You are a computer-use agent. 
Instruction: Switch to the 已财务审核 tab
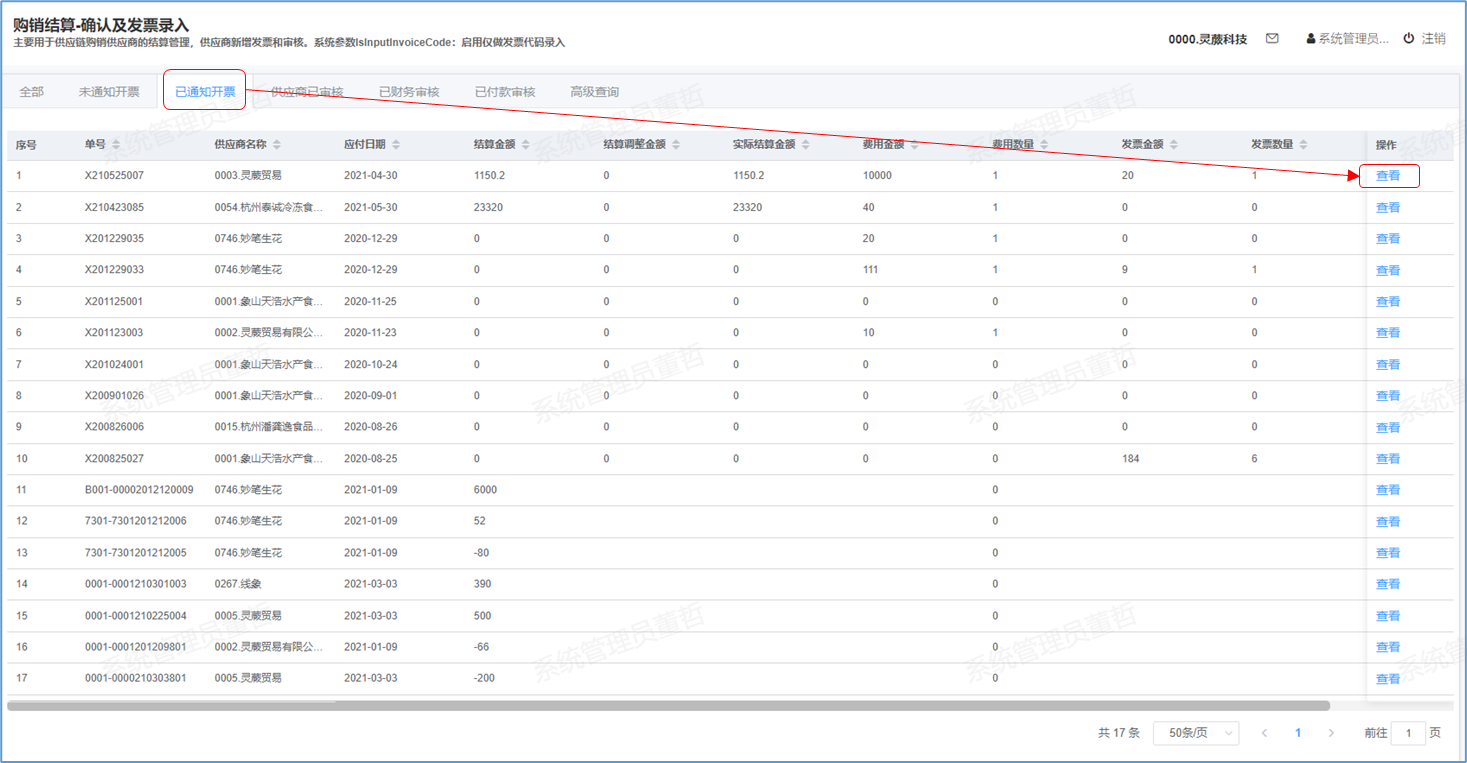pyautogui.click(x=408, y=92)
